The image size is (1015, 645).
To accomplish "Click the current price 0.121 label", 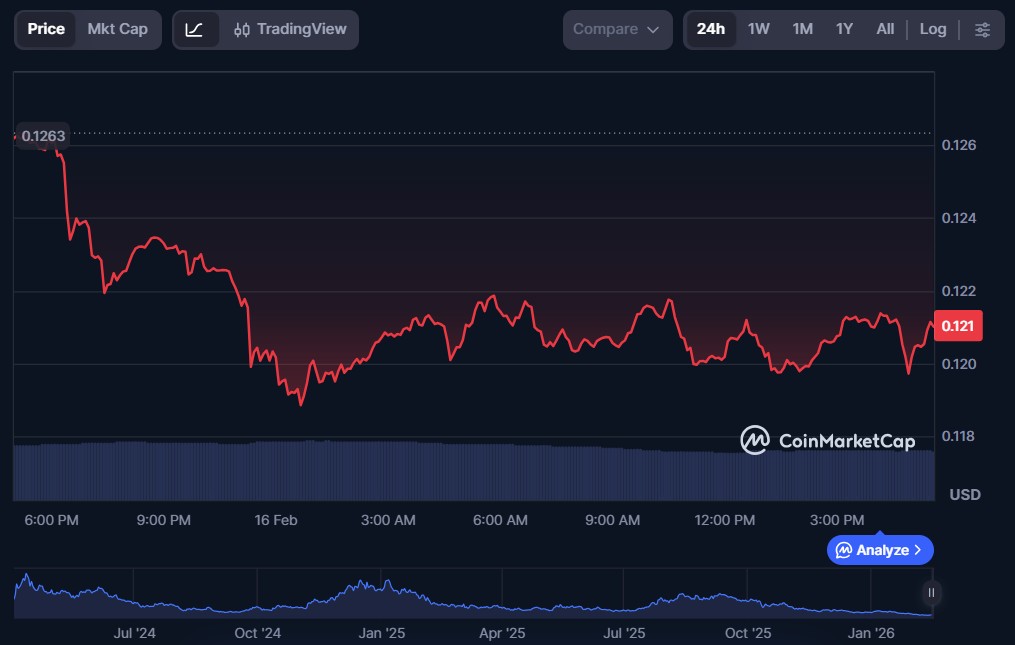I will coord(958,326).
